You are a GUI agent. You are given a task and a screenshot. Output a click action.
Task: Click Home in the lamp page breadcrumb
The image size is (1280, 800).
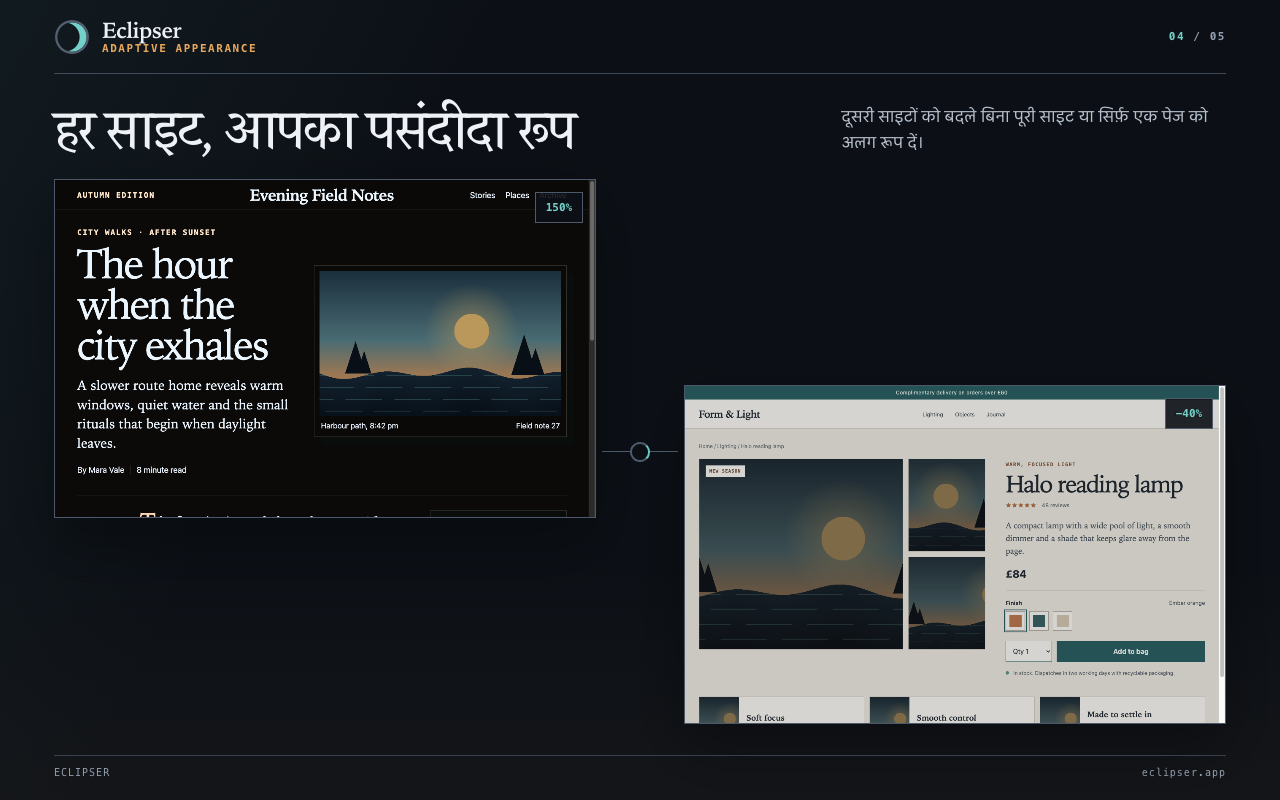(x=705, y=446)
